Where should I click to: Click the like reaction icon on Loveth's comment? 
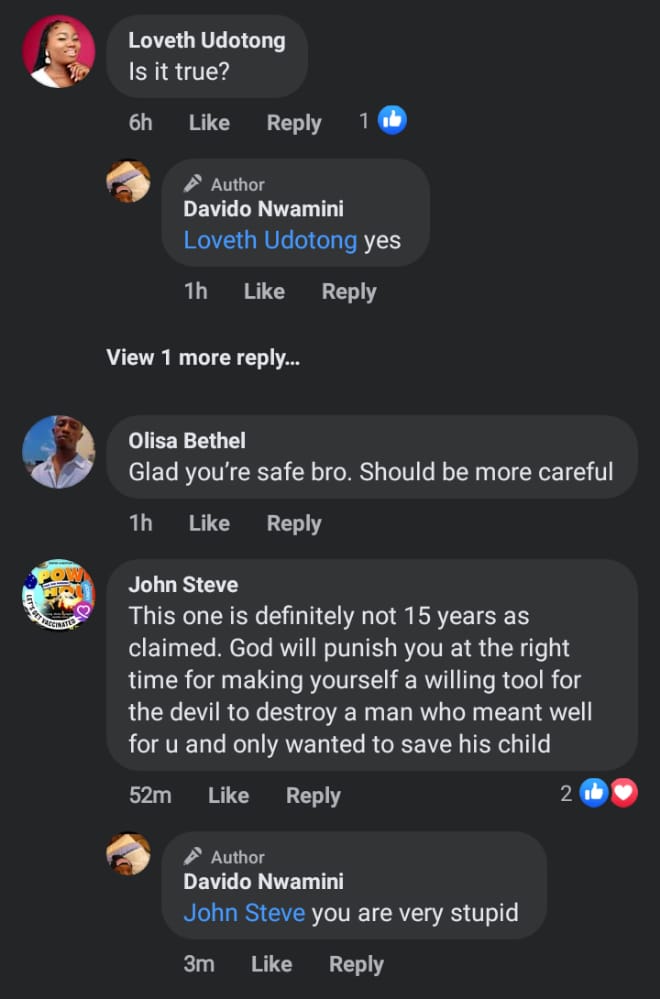click(x=393, y=121)
